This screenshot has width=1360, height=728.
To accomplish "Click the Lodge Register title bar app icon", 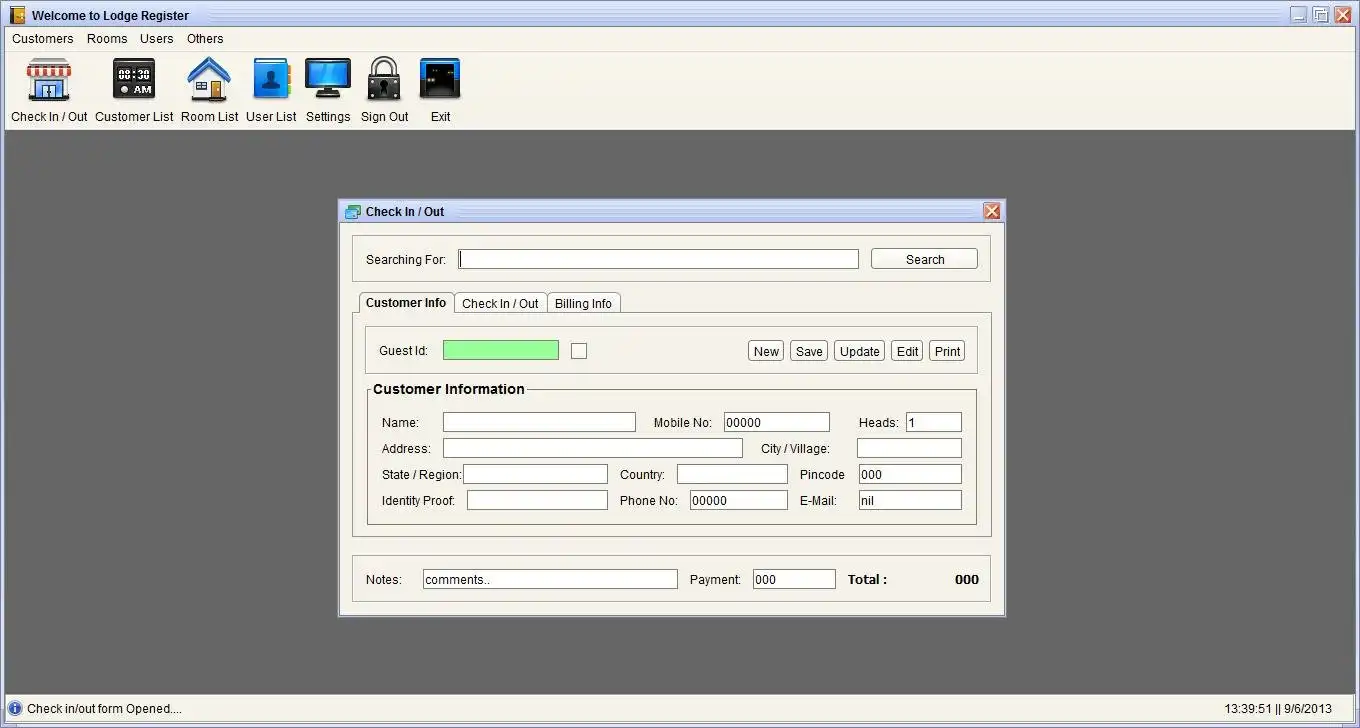I will [17, 15].
